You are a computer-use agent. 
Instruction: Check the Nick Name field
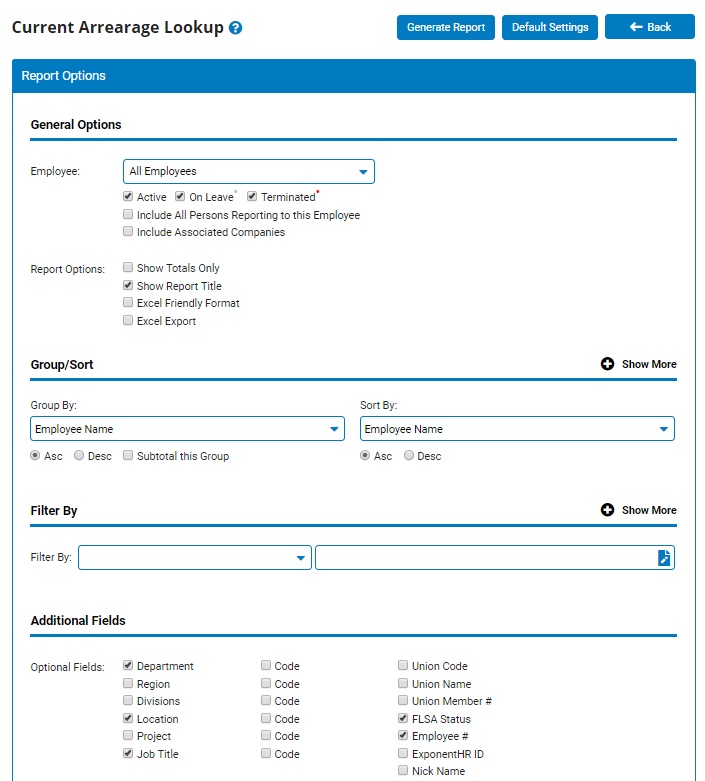tap(403, 770)
